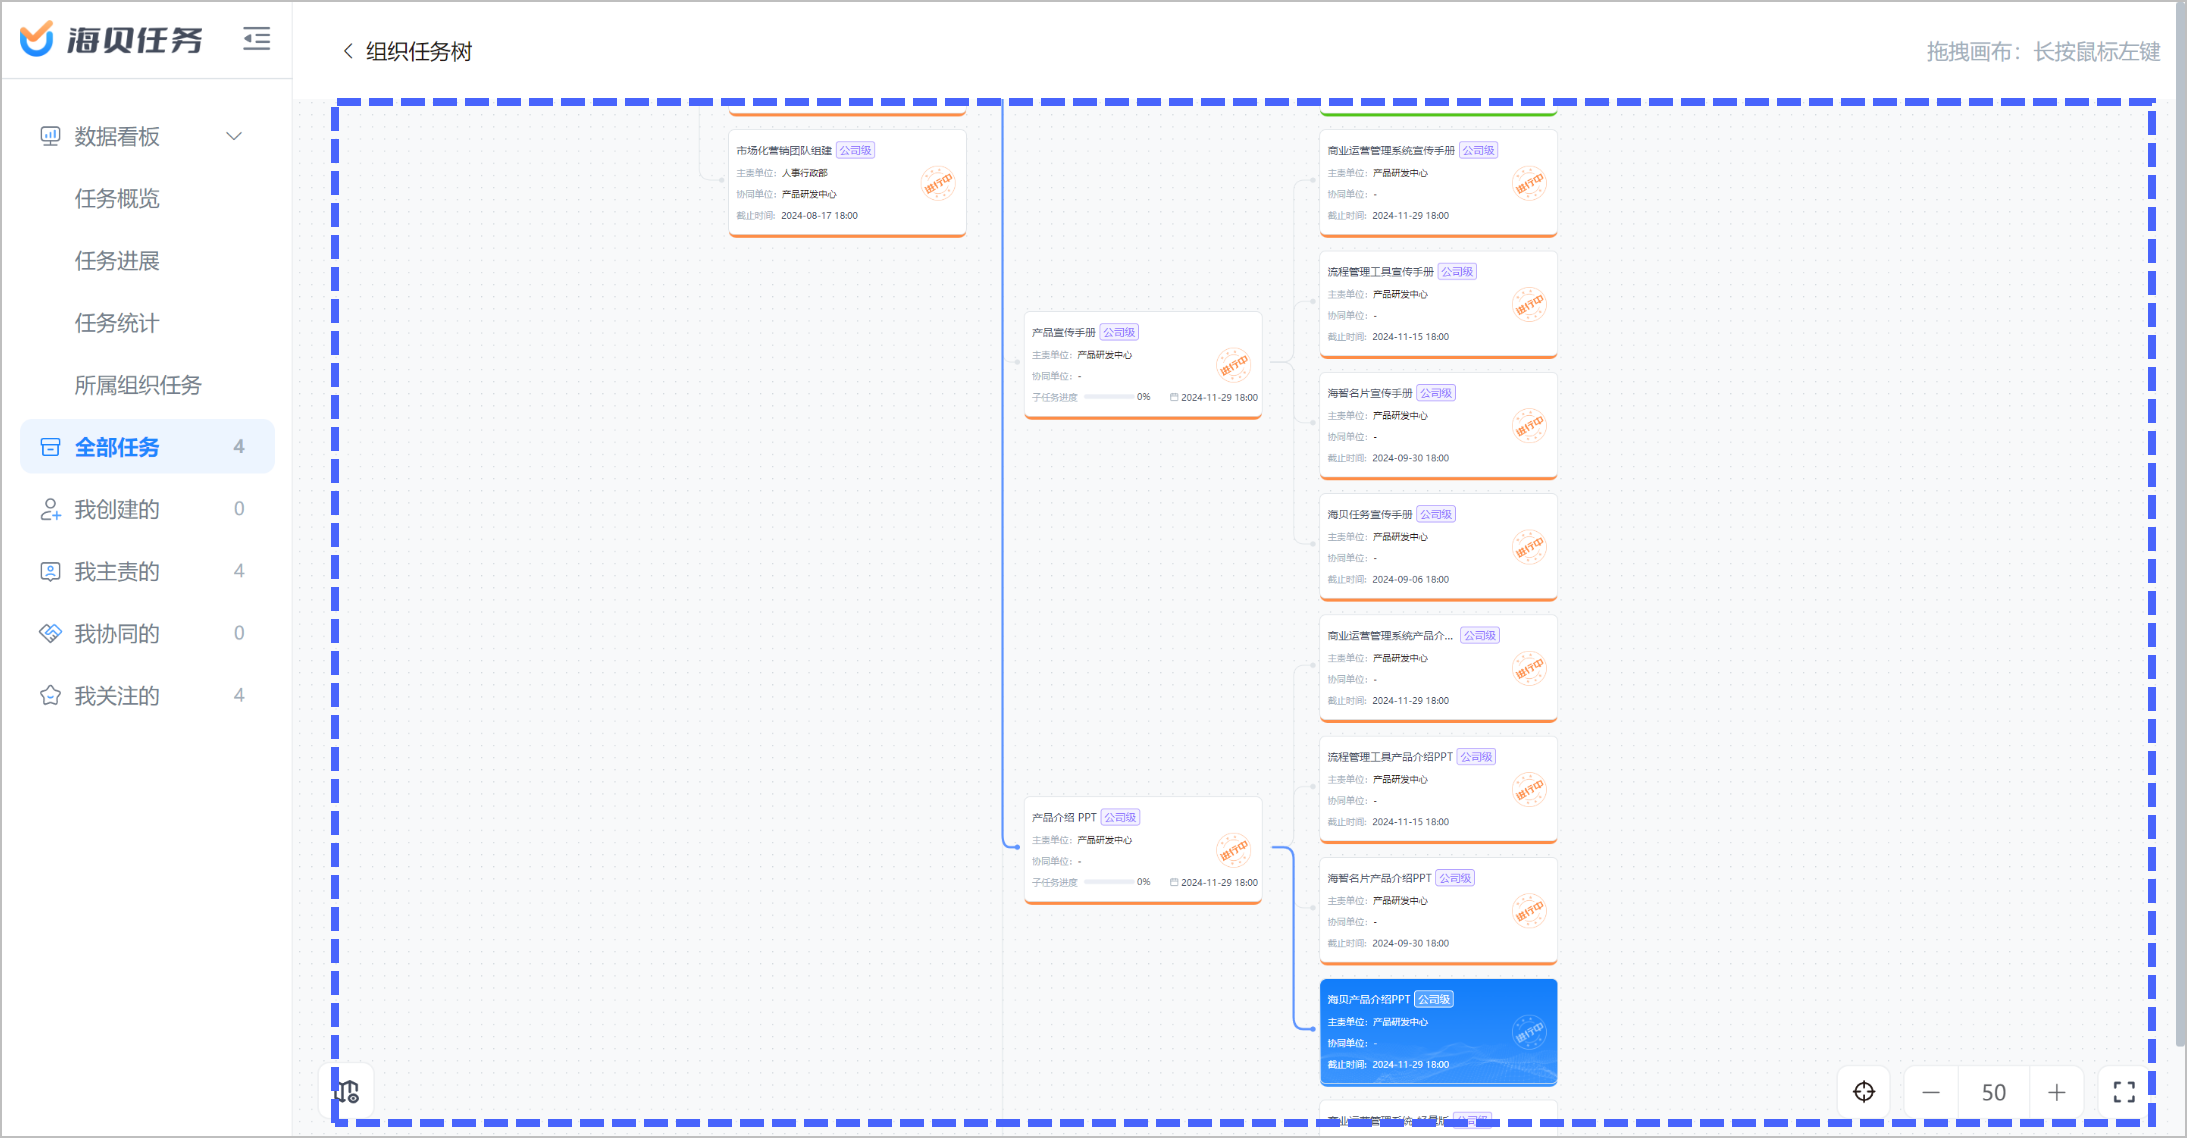Click 公司级 tag on 产品介绍 PPT card

[1121, 817]
